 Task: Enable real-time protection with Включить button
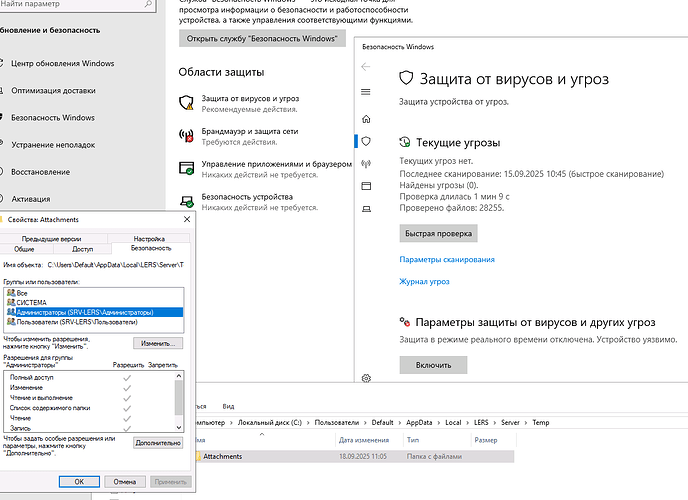click(433, 366)
